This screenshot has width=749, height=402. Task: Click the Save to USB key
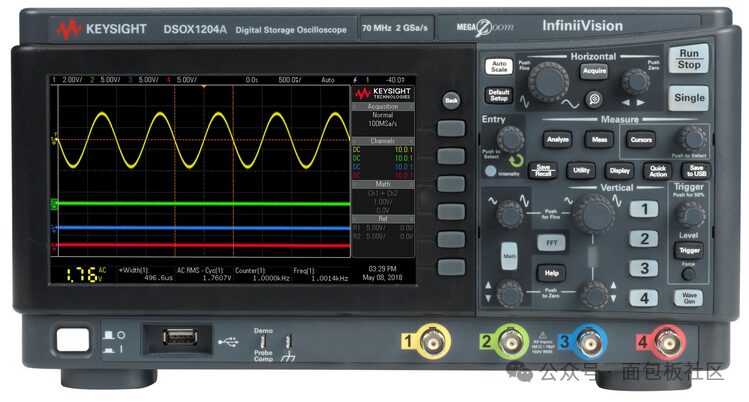(696, 170)
